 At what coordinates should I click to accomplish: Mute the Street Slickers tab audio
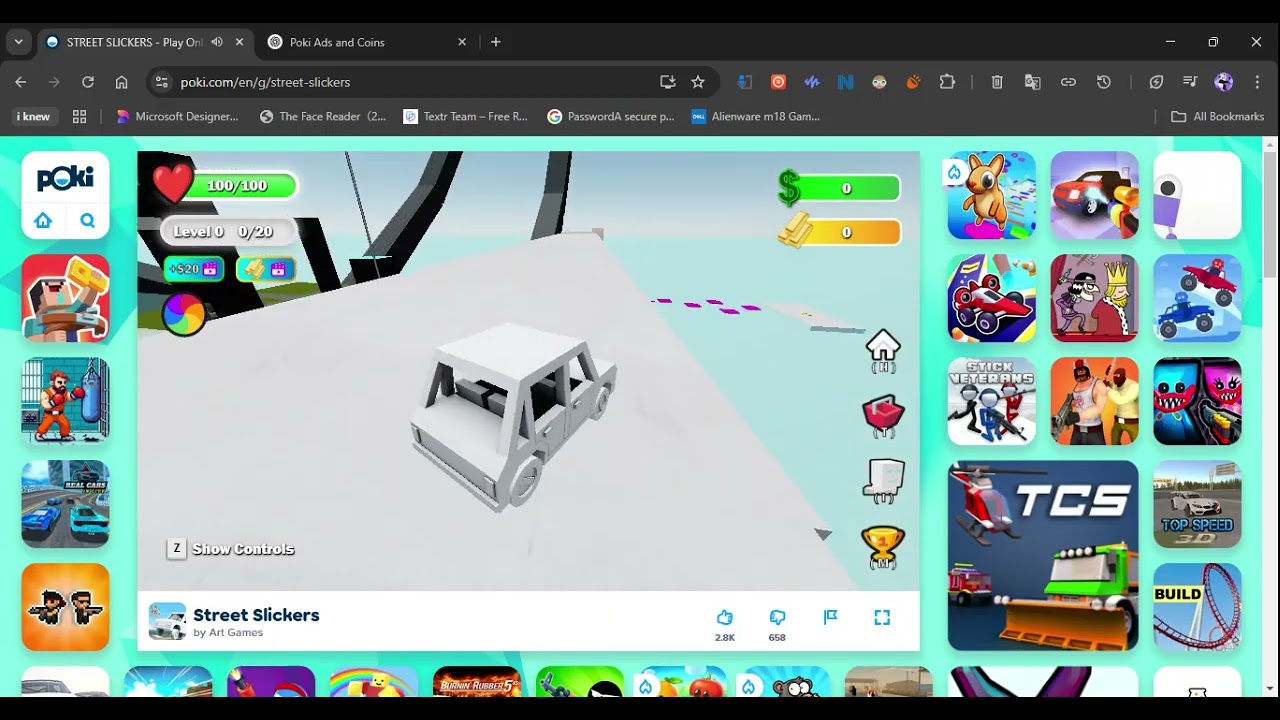tap(217, 42)
